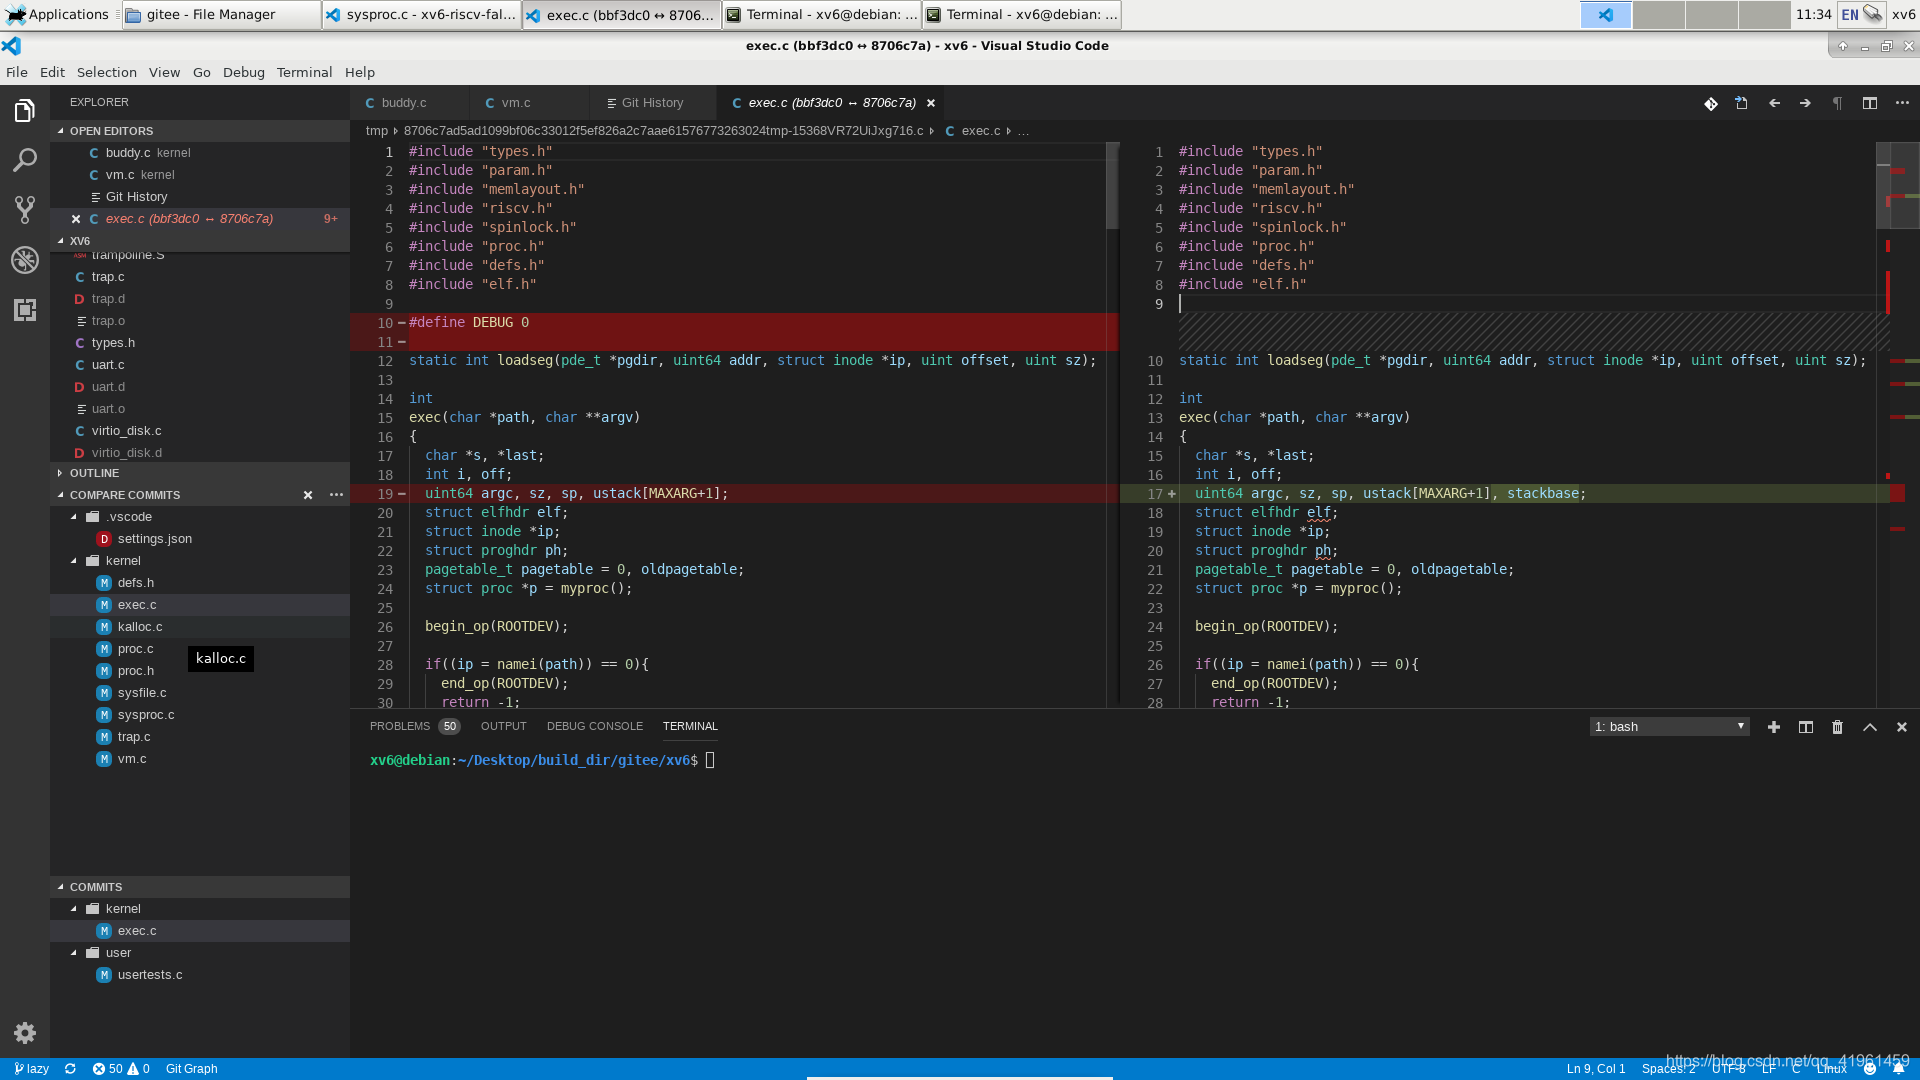1920x1080 pixels.
Task: Maximize terminal panel with chevron up
Action: coord(1869,727)
